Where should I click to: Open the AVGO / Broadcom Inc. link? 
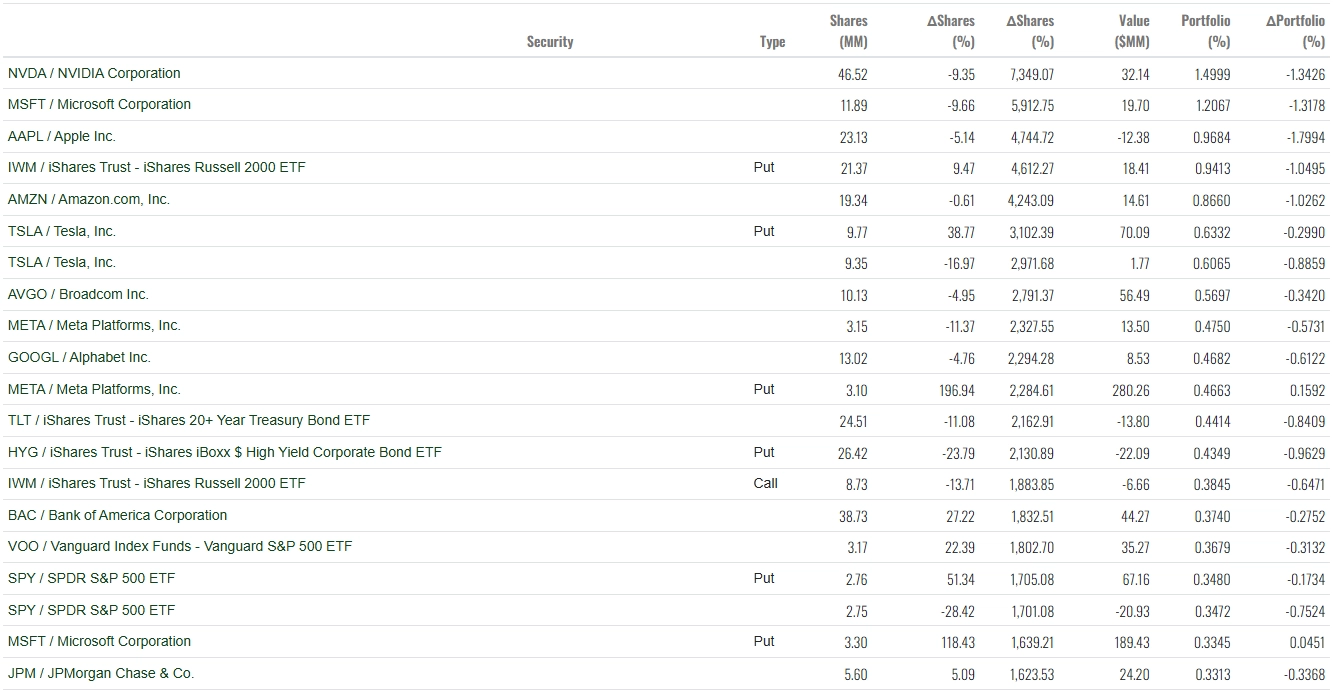click(78, 294)
